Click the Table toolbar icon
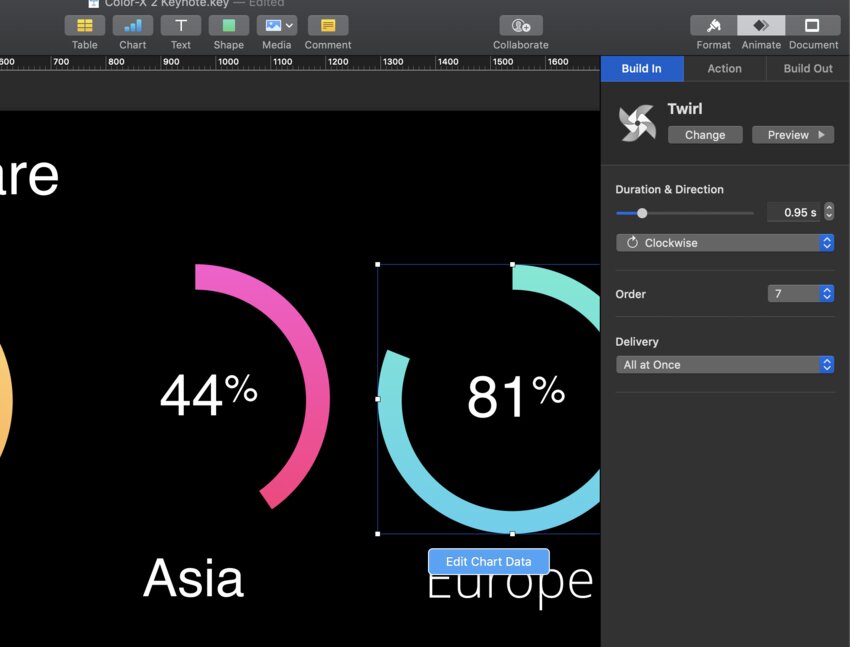 pyautogui.click(x=85, y=26)
